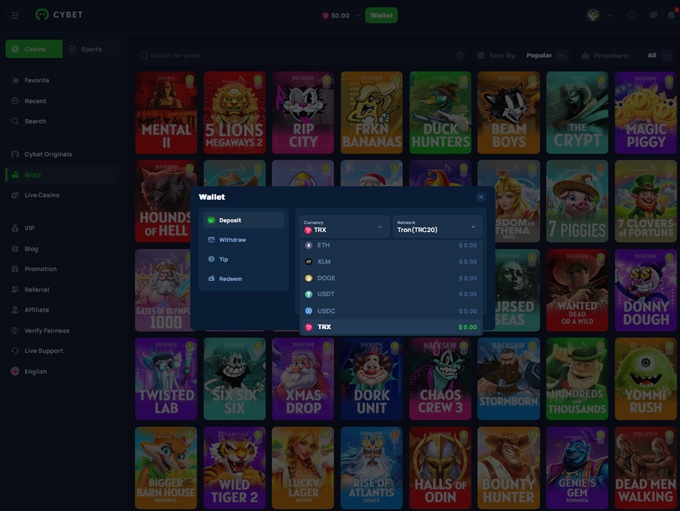Select the Tip tab in Wallet
Viewport: 680px width, 511px height.
click(x=224, y=259)
